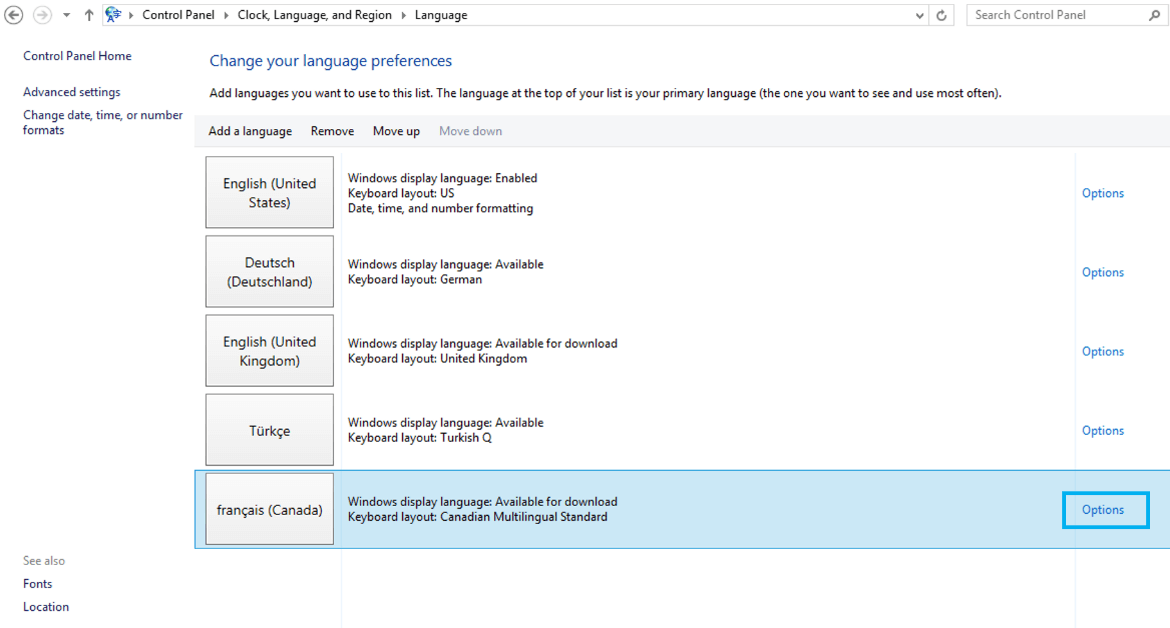
Task: Open Change date, time, or number formats
Action: click(x=103, y=122)
